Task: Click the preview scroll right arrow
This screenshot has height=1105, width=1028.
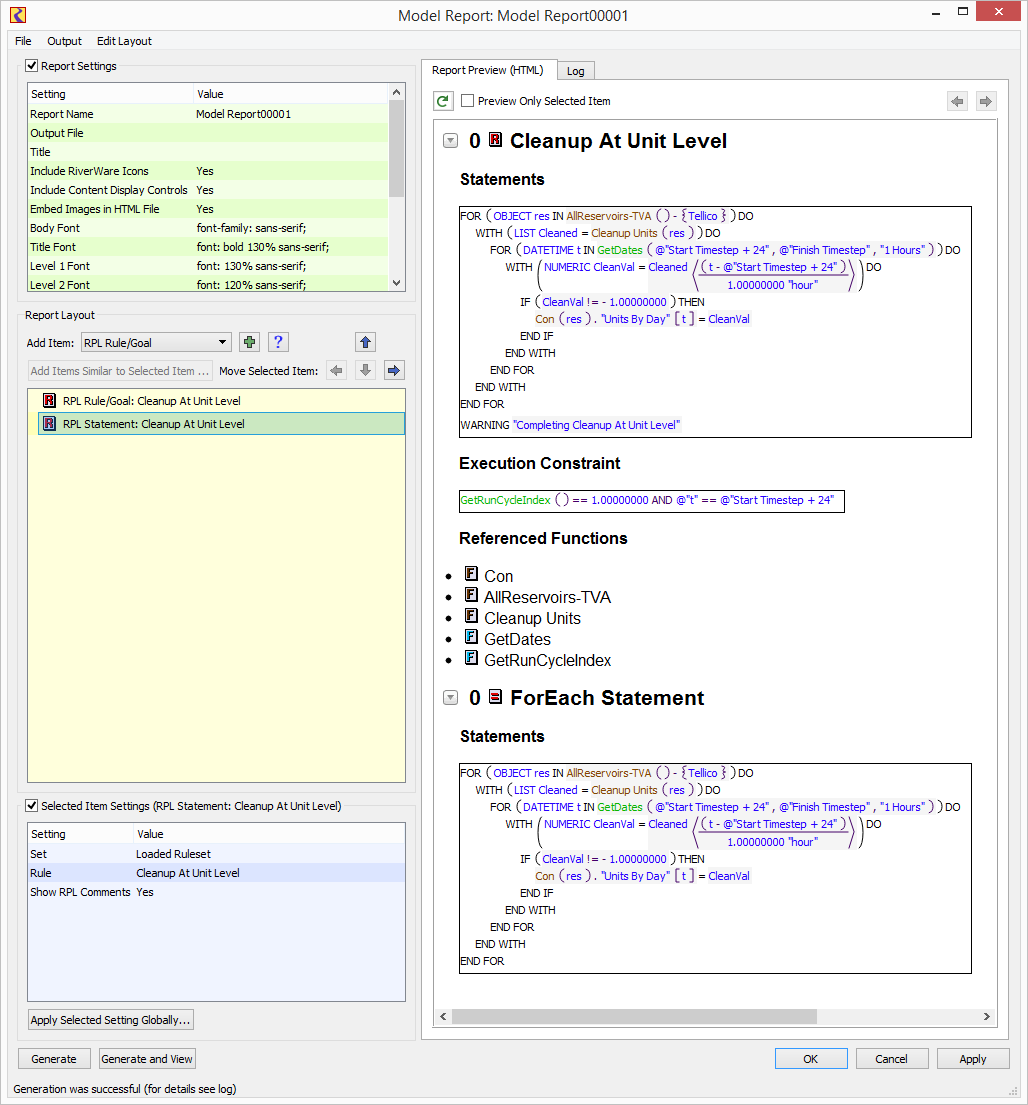Action: point(986,1016)
